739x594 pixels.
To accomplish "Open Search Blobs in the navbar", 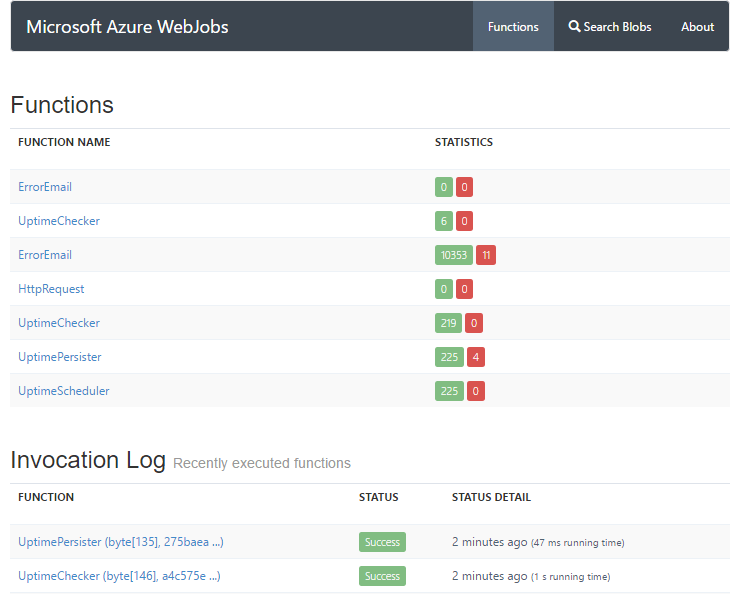I will pyautogui.click(x=610, y=26).
